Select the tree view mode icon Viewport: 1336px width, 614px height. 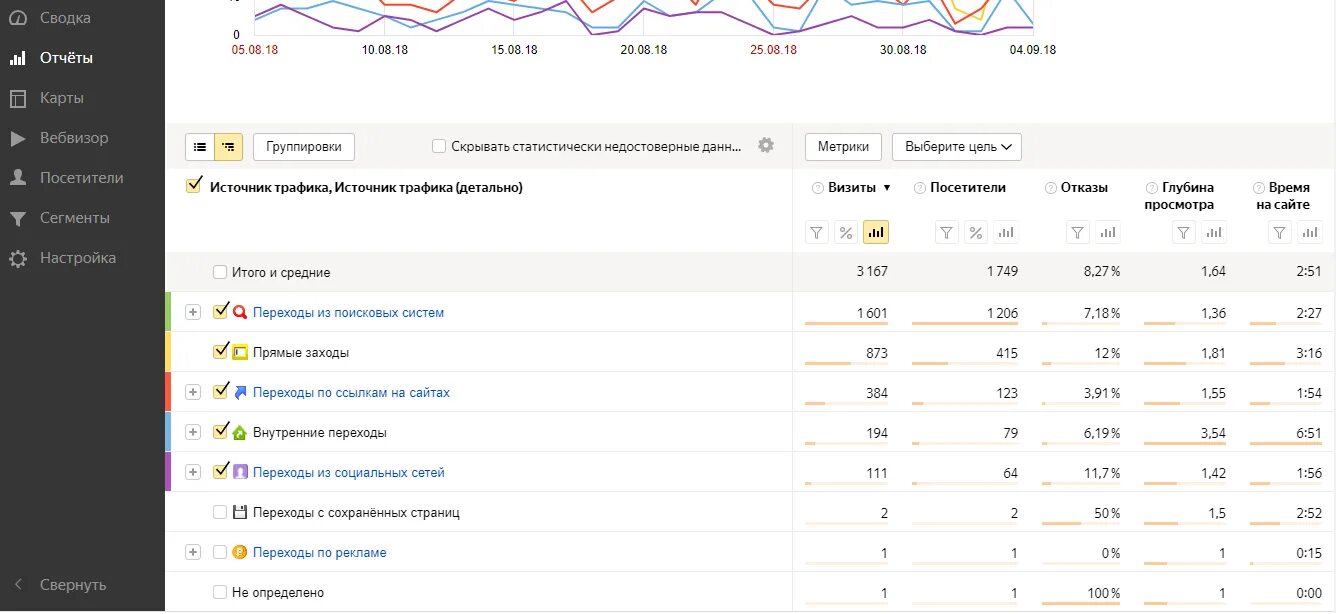pyautogui.click(x=229, y=147)
